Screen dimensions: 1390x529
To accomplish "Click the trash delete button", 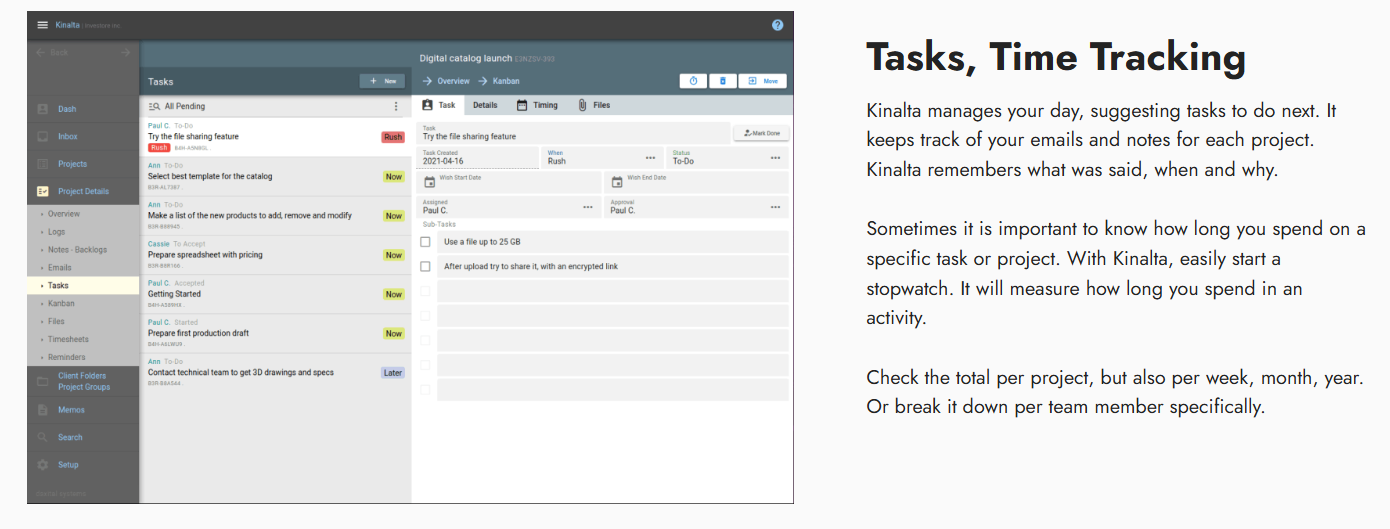I will [723, 81].
